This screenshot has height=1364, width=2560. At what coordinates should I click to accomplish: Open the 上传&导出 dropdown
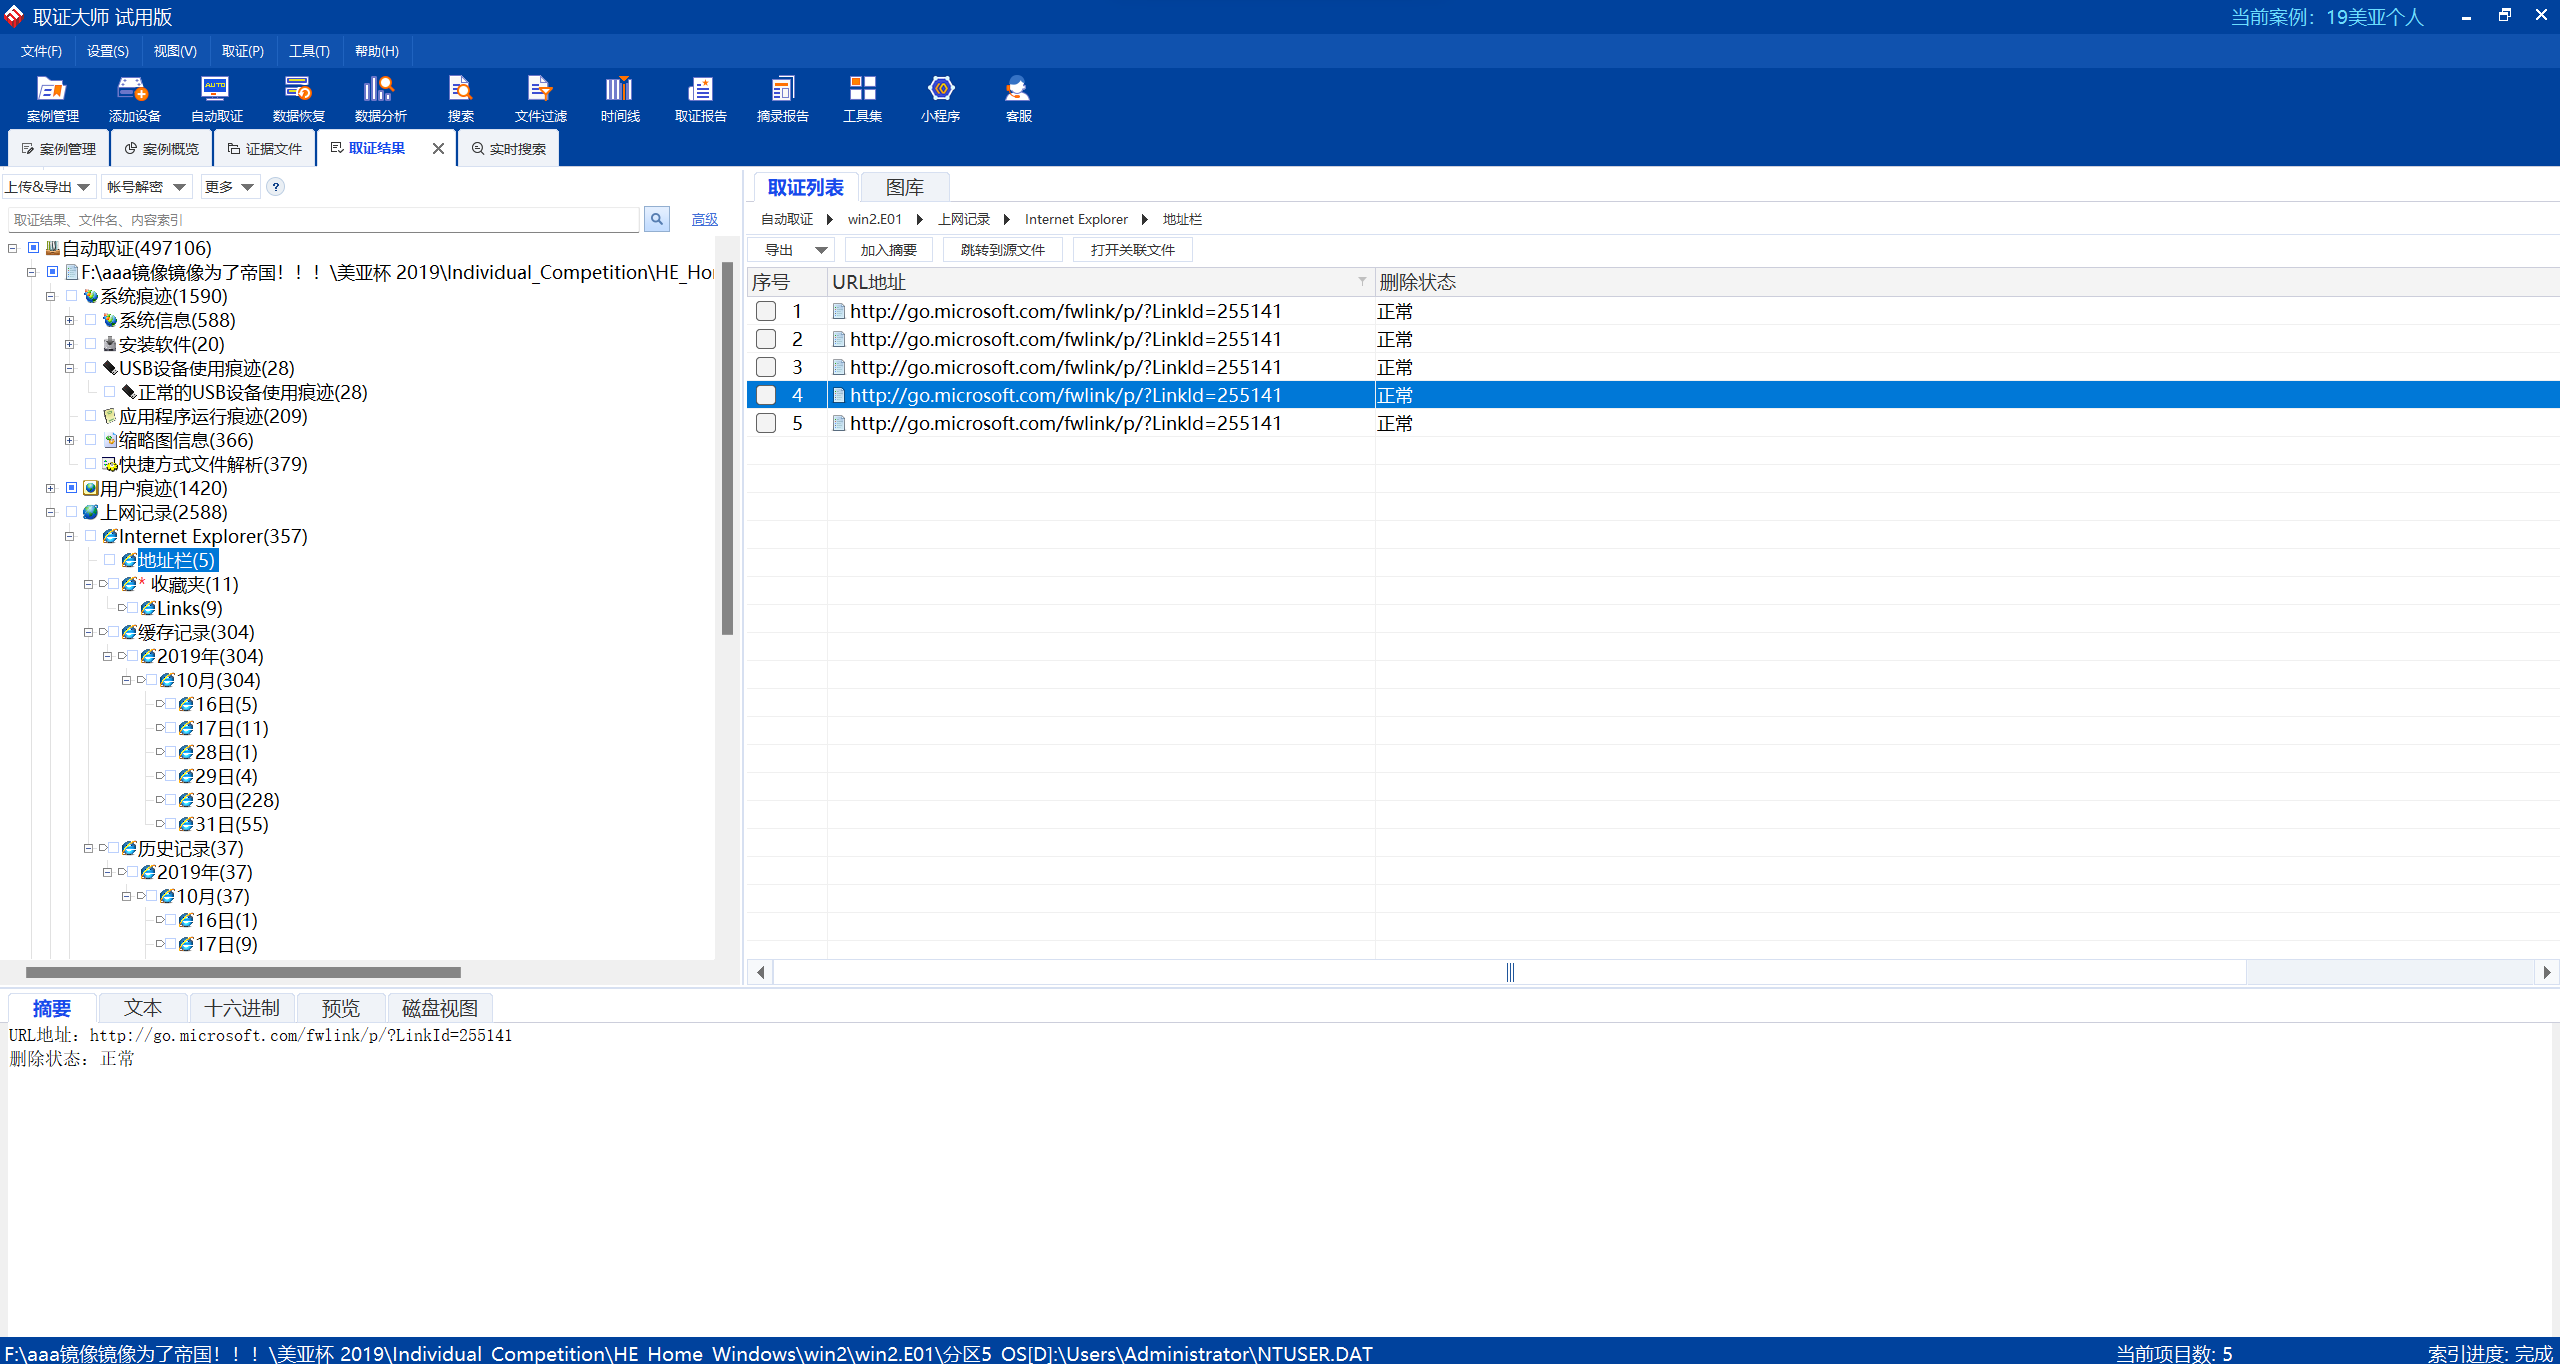[x=47, y=187]
